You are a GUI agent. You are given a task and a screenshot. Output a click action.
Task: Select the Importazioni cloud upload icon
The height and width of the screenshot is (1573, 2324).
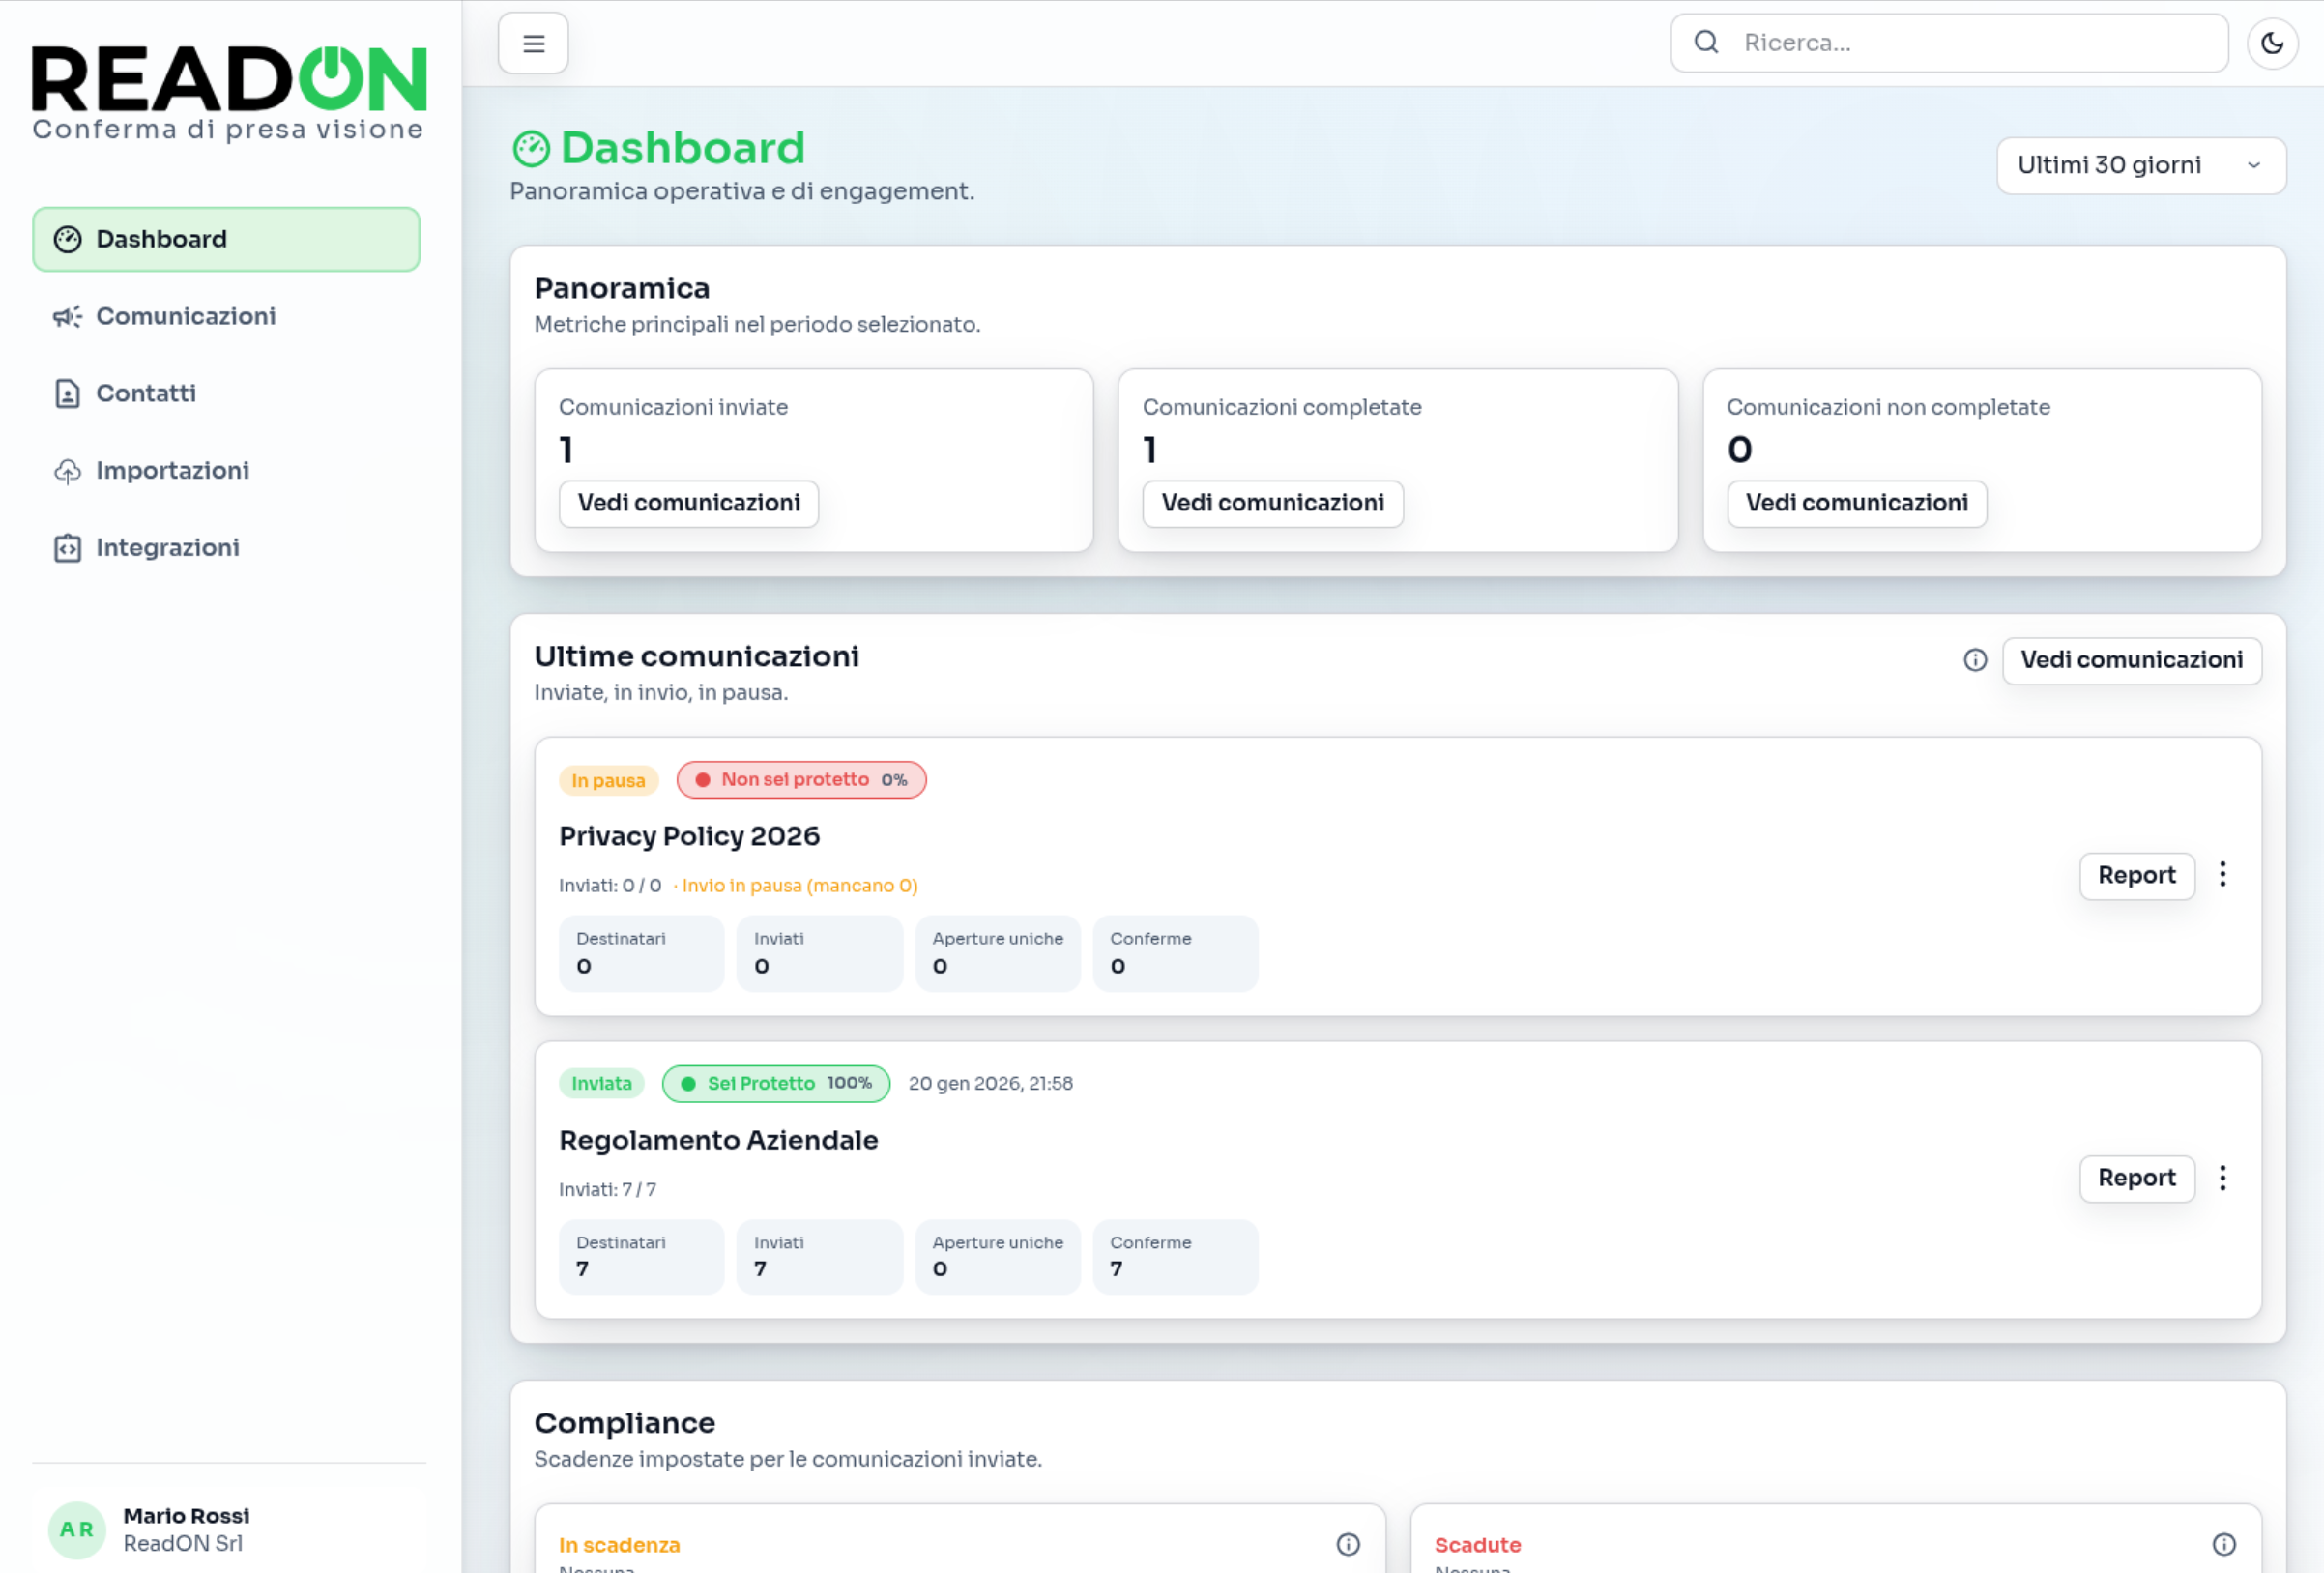click(x=66, y=470)
